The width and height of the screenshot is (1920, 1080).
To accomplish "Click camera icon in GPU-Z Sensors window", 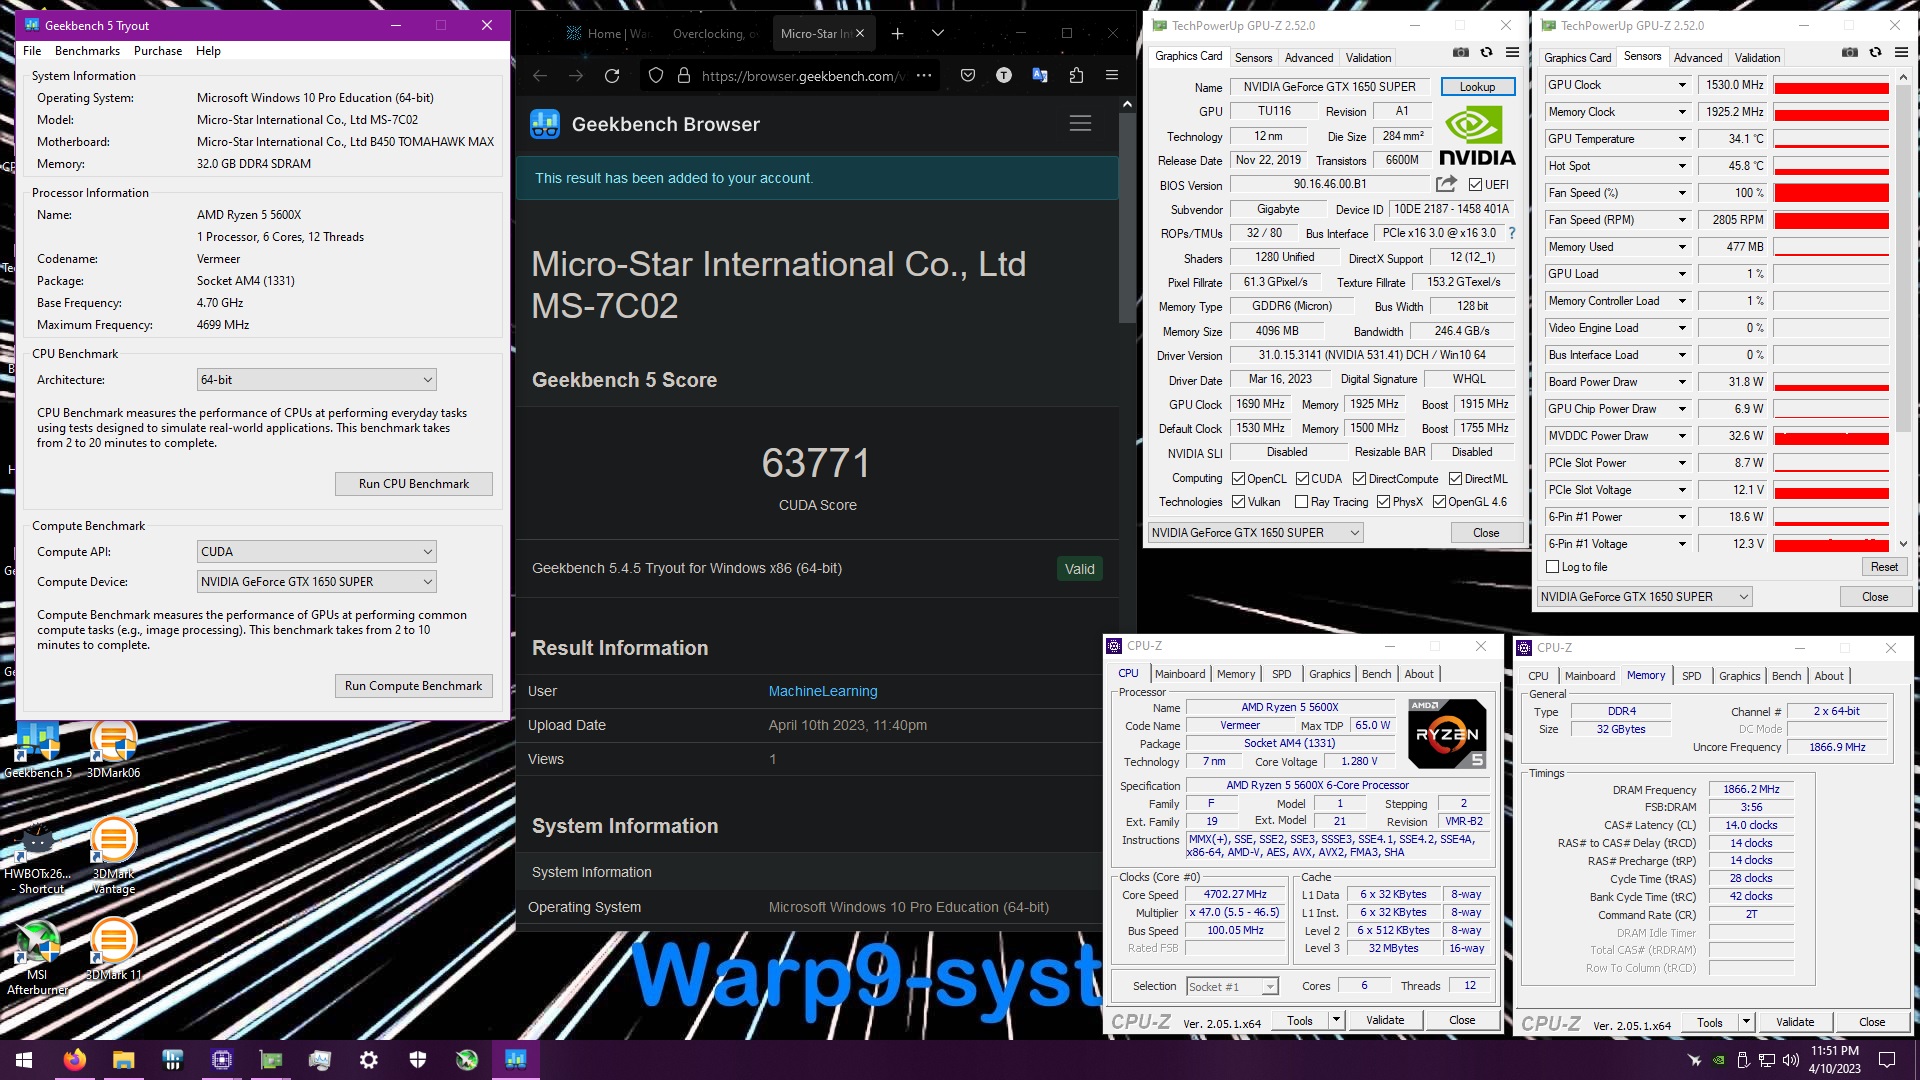I will pos(1850,53).
